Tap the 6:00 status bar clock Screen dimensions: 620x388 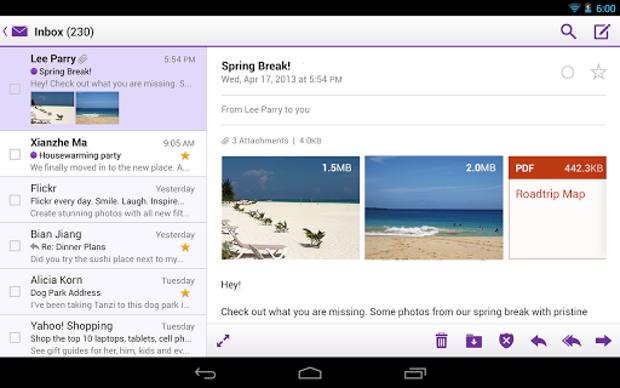pos(606,8)
